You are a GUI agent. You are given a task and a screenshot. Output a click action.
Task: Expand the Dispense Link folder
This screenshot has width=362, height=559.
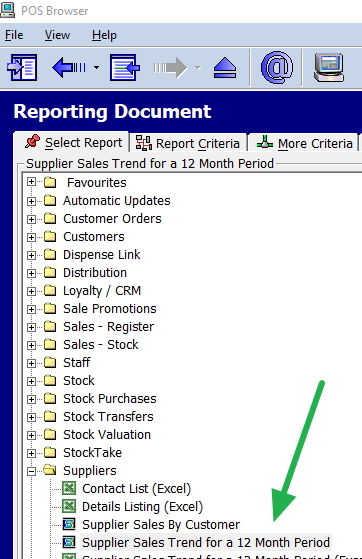31,255
